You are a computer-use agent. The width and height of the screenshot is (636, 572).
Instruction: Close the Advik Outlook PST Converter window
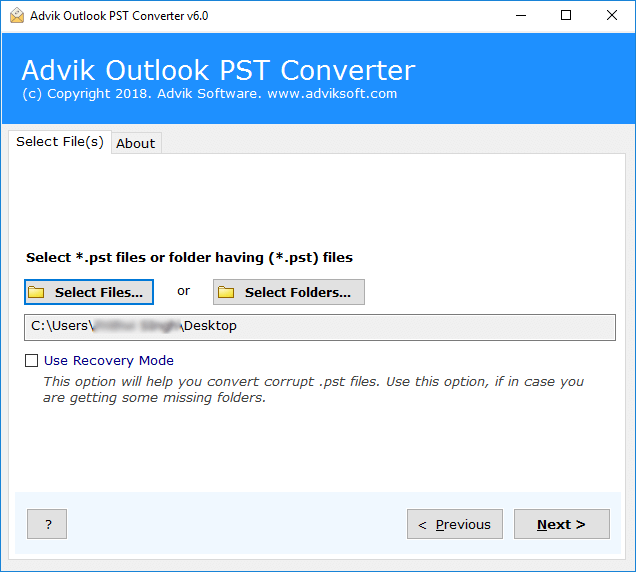coord(612,15)
